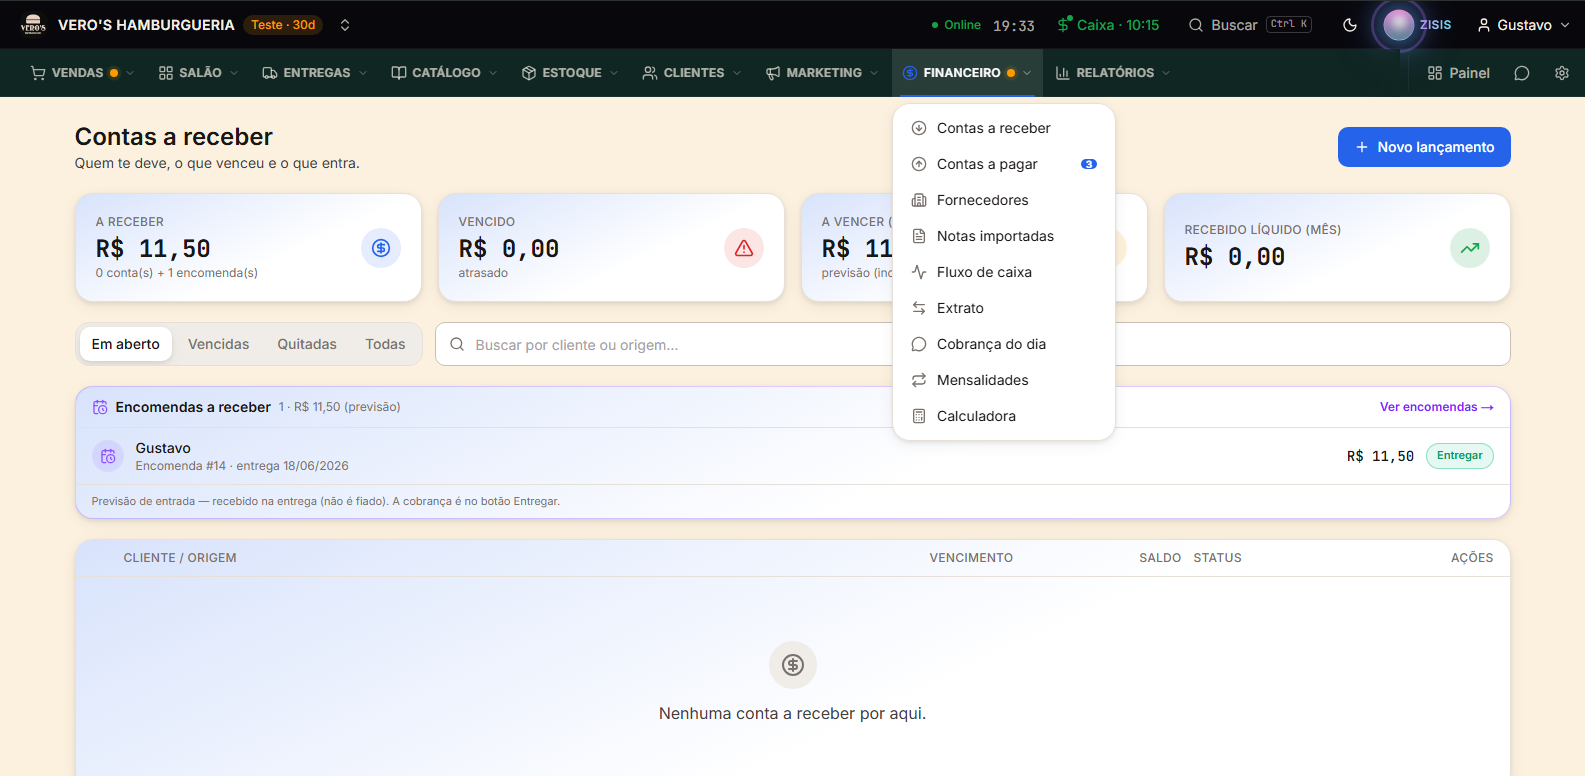Click the Contas a receber page heading
This screenshot has height=776, width=1585.
click(x=174, y=137)
